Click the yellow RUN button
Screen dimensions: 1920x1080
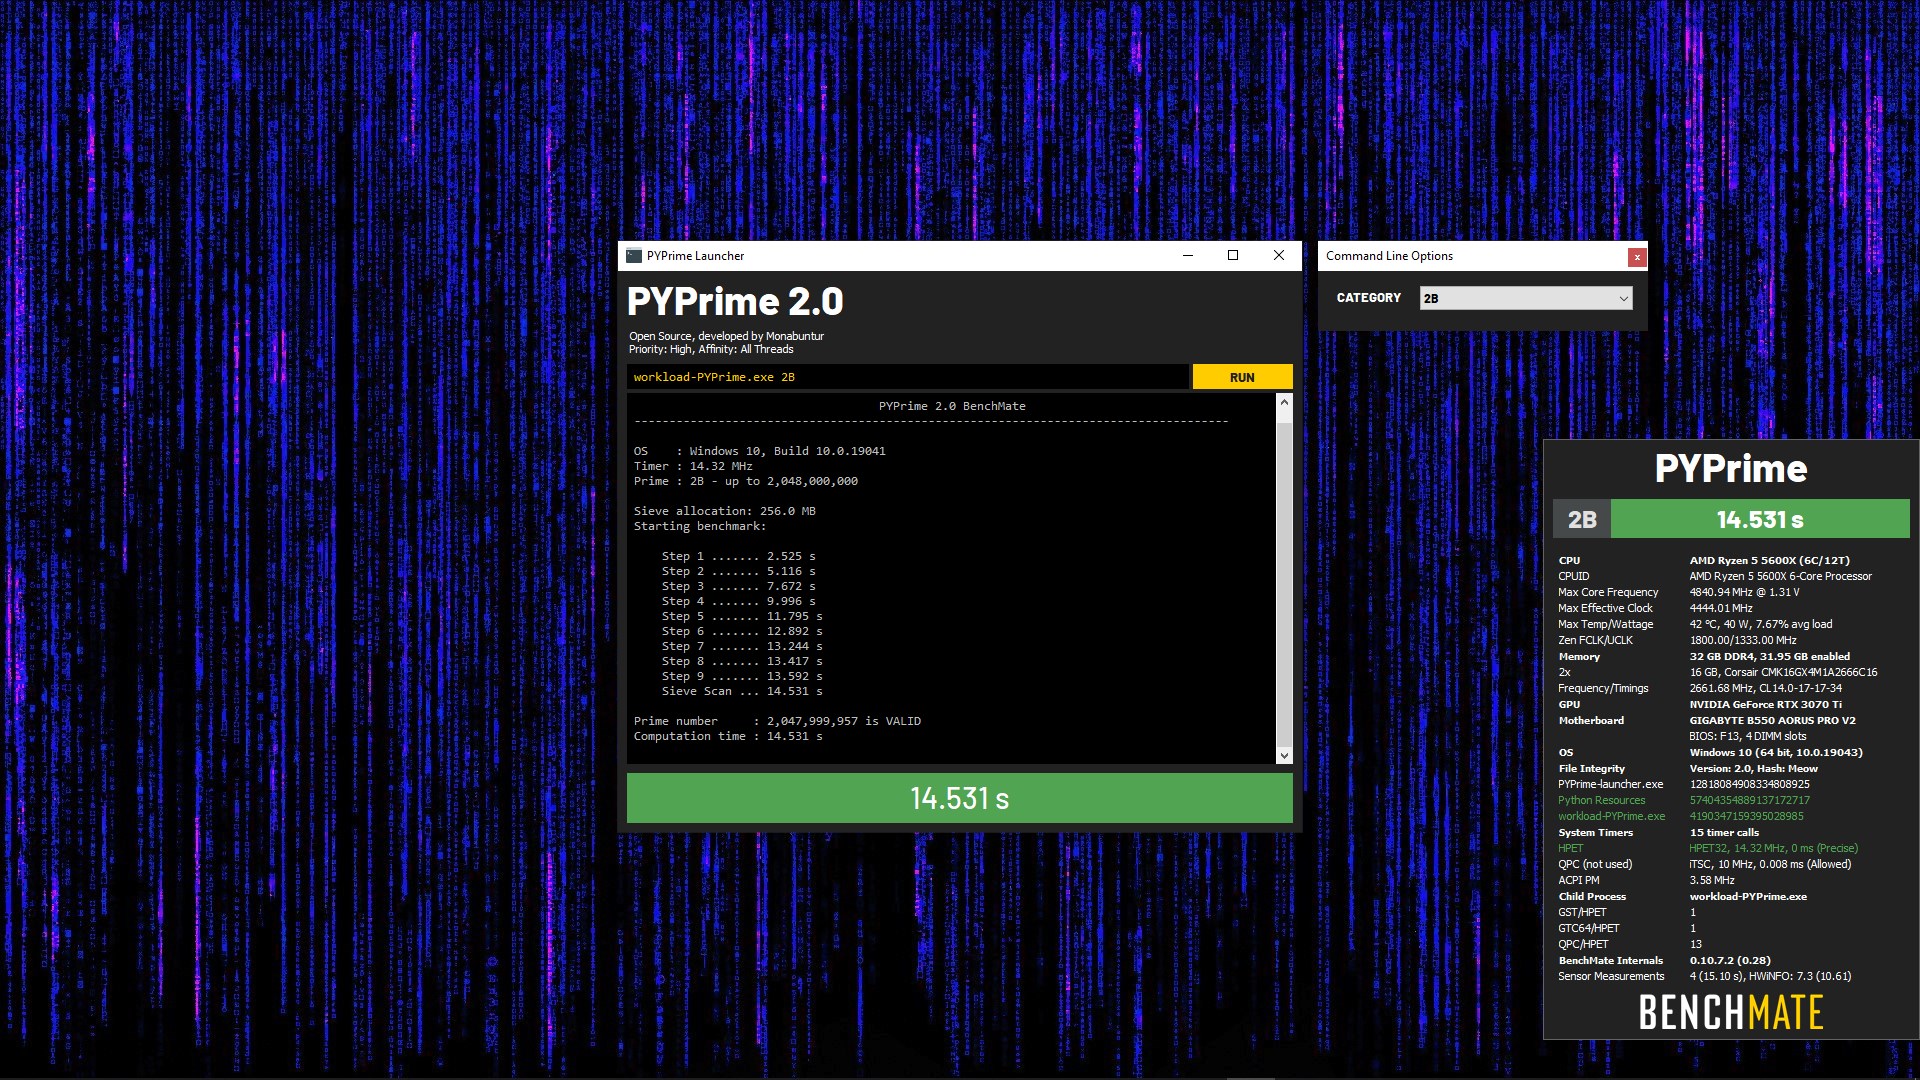1242,377
